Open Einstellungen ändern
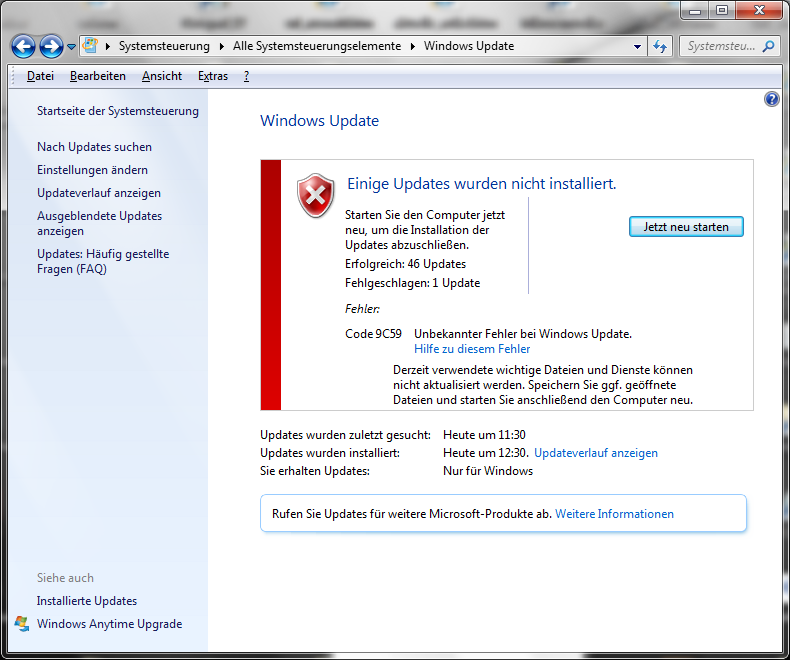This screenshot has width=790, height=660. click(x=92, y=170)
